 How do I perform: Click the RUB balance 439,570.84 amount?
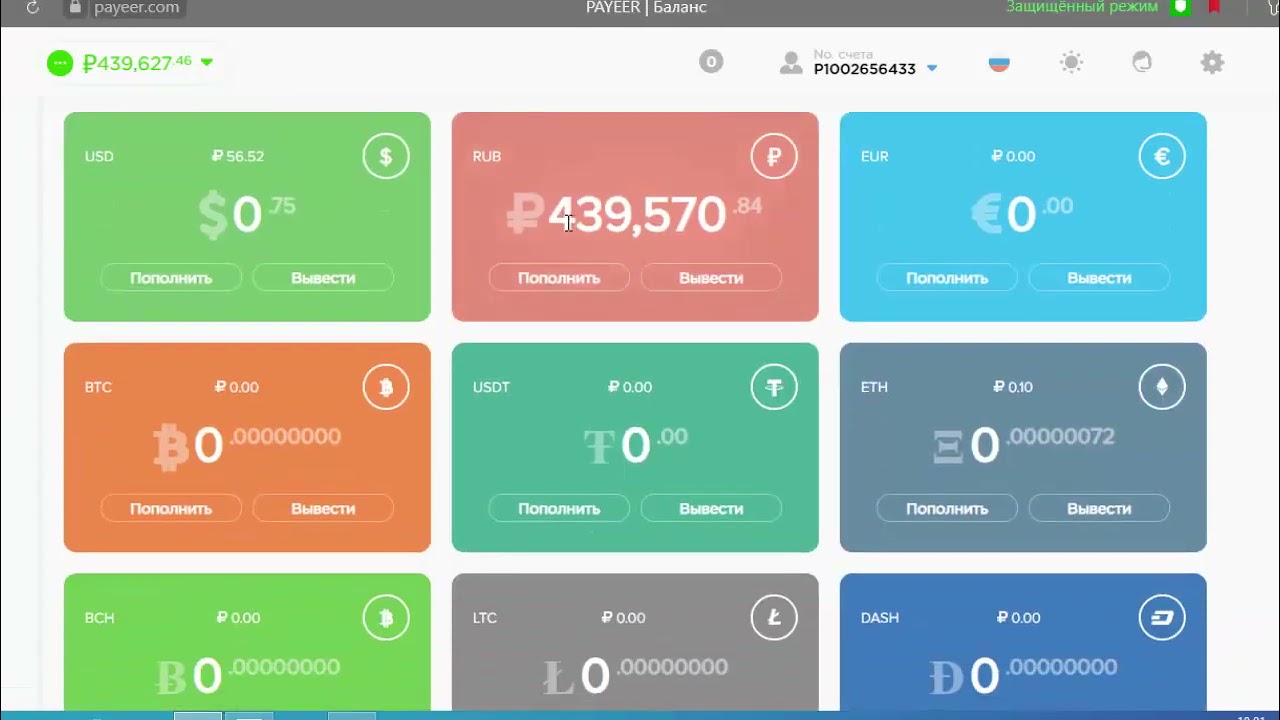pyautogui.click(x=635, y=215)
